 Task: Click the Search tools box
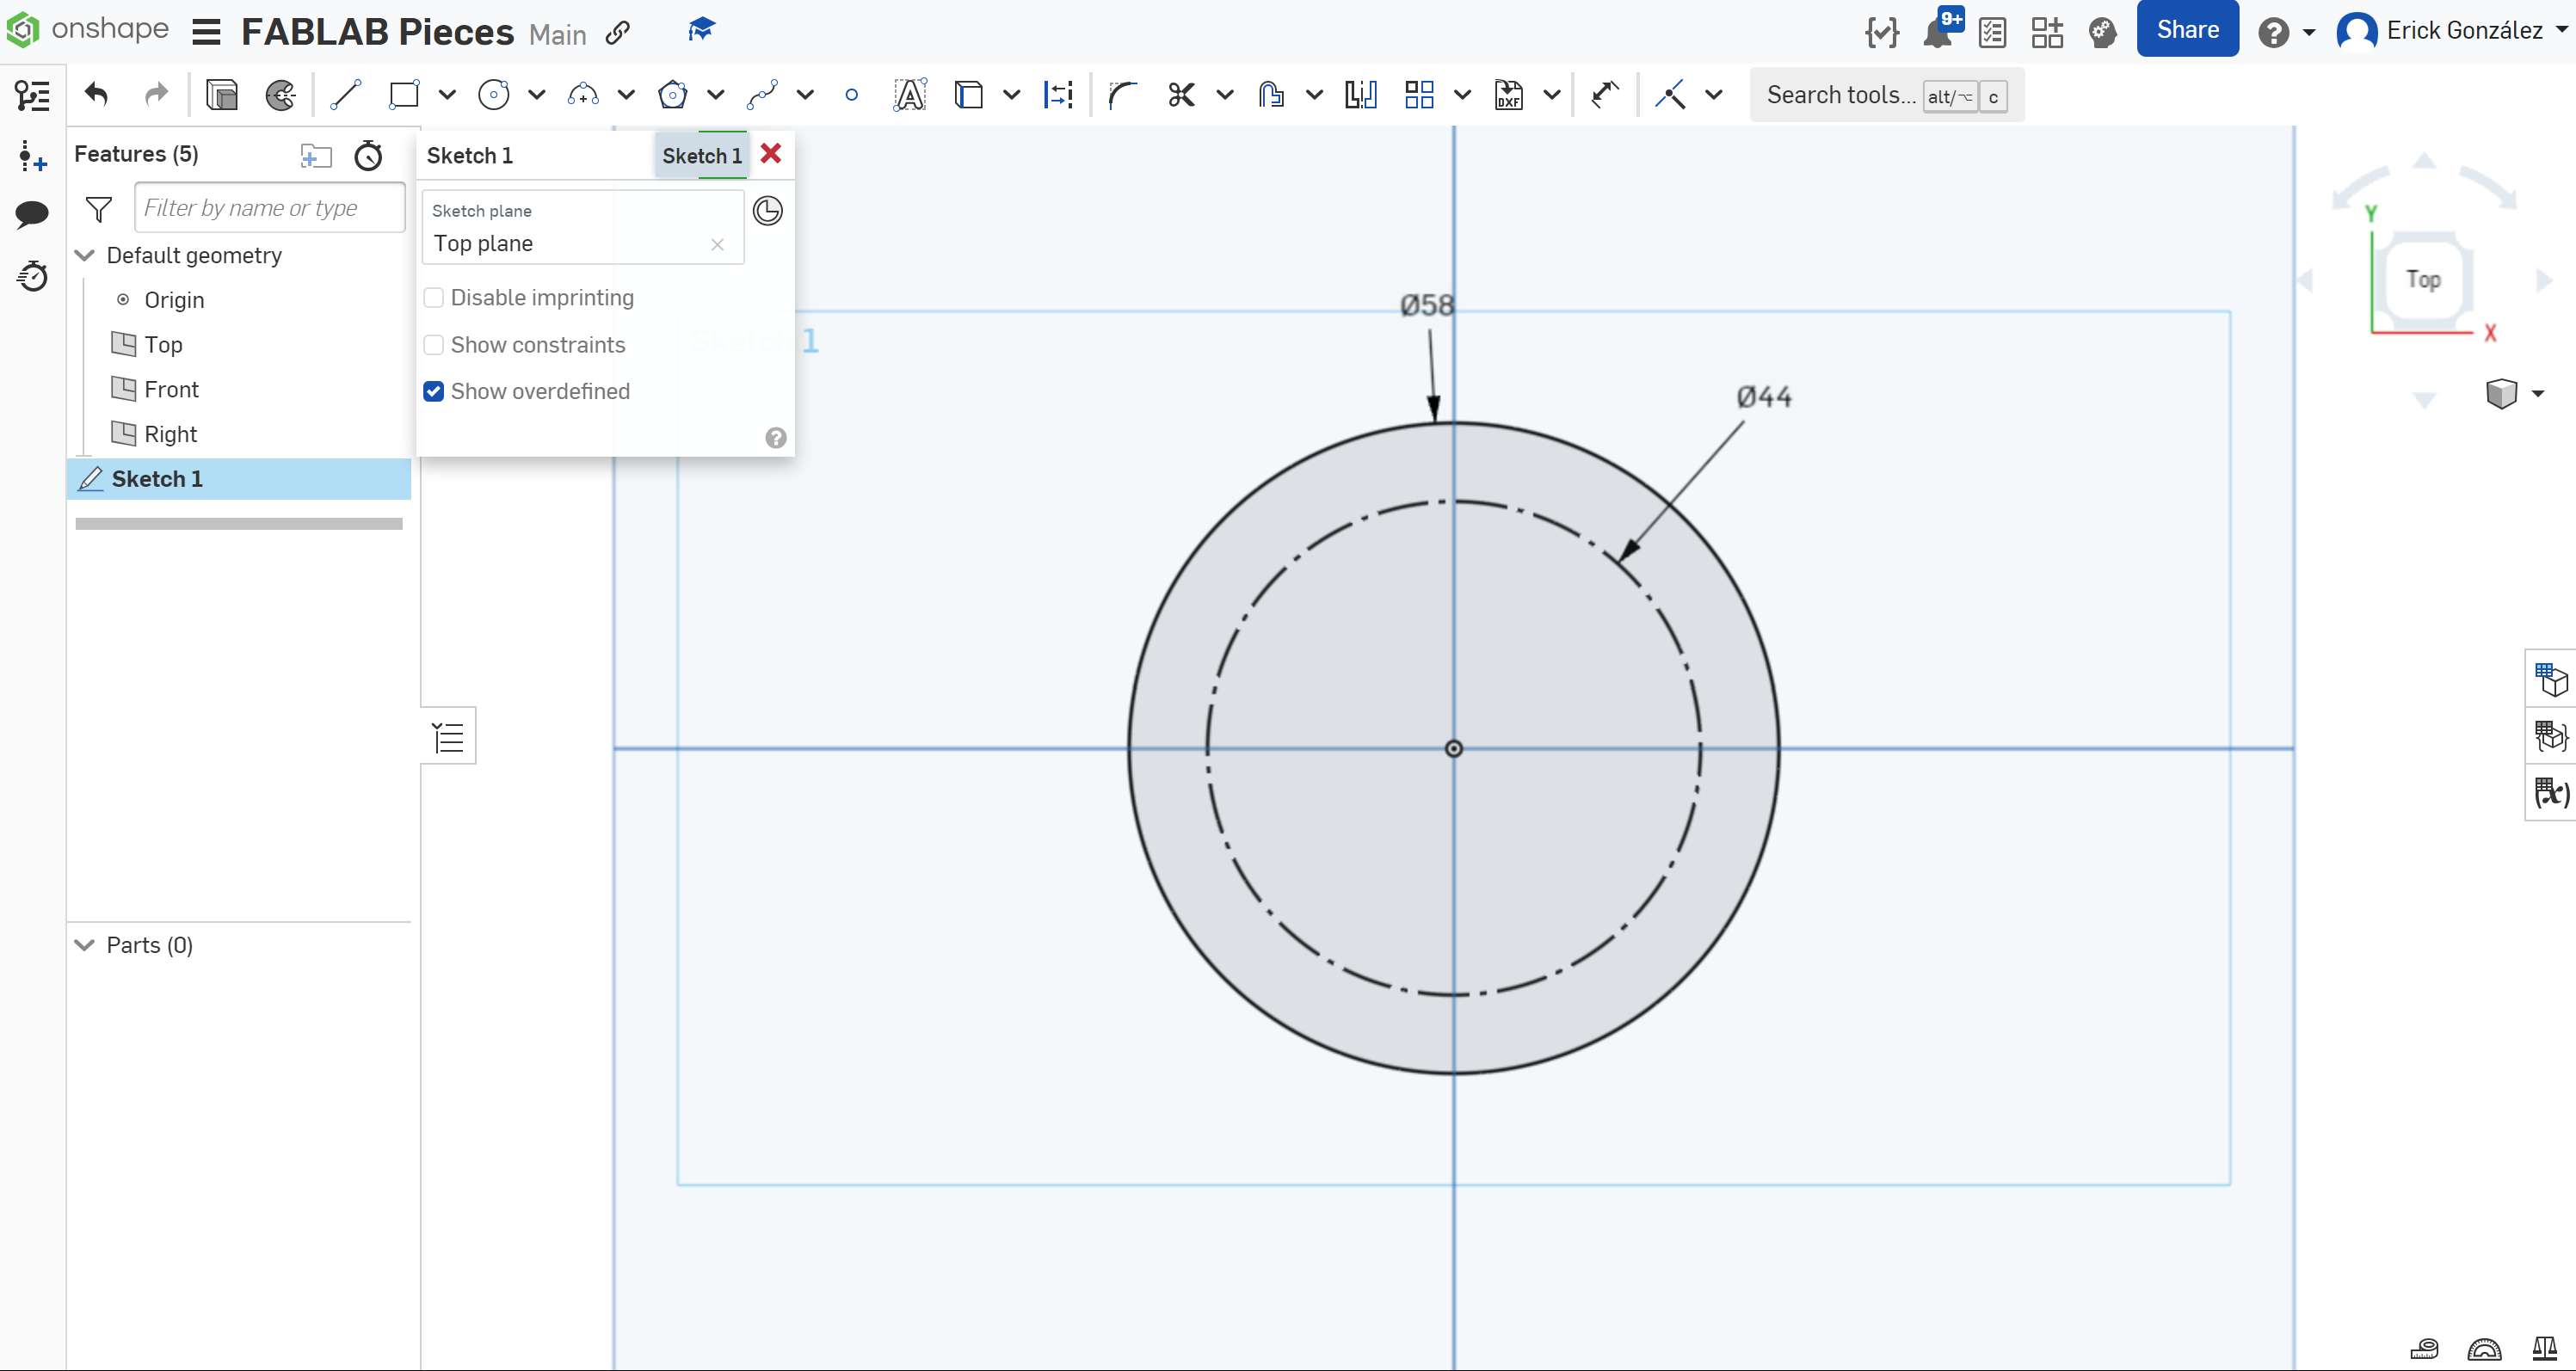1887,95
